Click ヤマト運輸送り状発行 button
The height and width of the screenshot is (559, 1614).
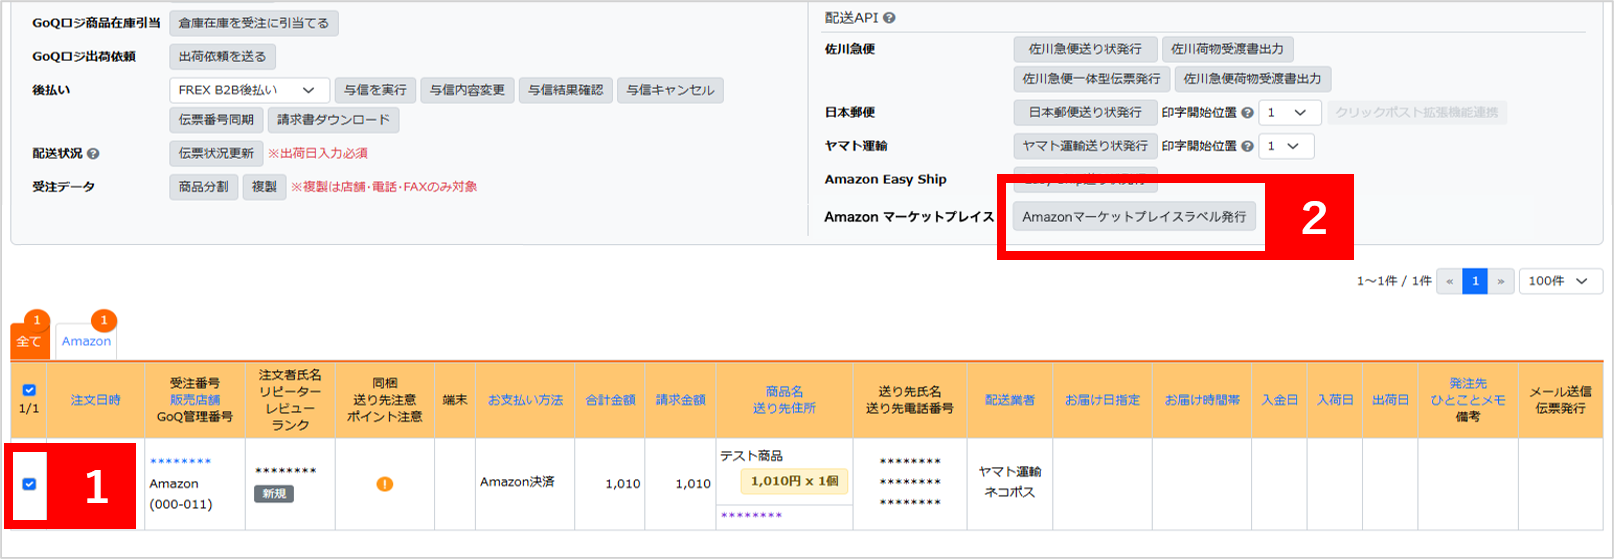pos(1085,146)
